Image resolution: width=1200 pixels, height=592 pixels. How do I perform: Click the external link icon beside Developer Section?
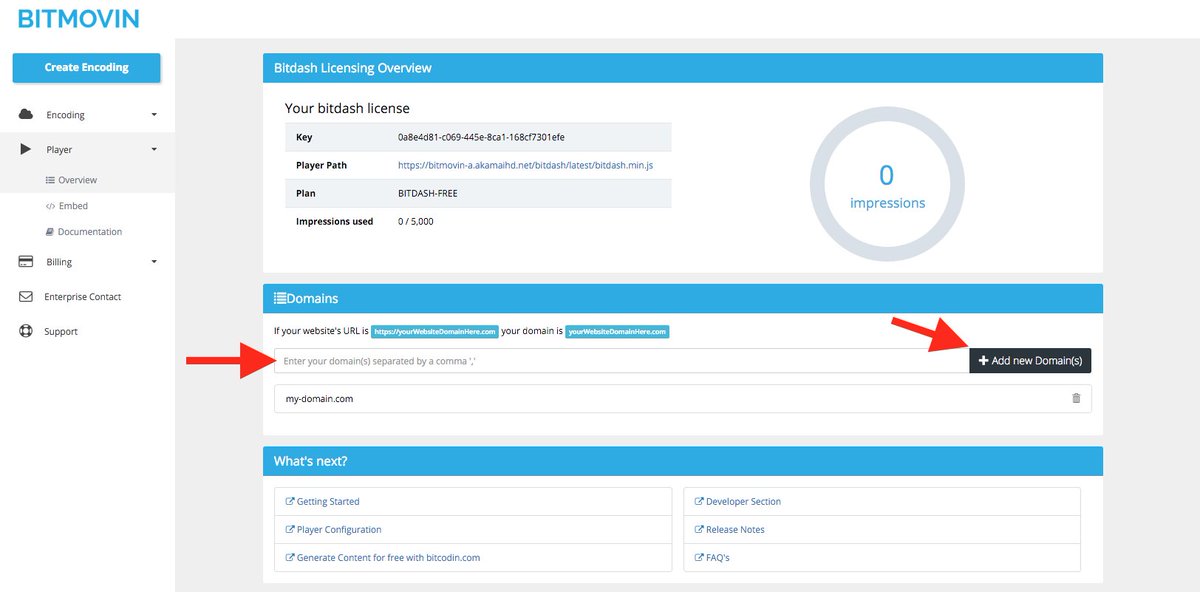[699, 502]
